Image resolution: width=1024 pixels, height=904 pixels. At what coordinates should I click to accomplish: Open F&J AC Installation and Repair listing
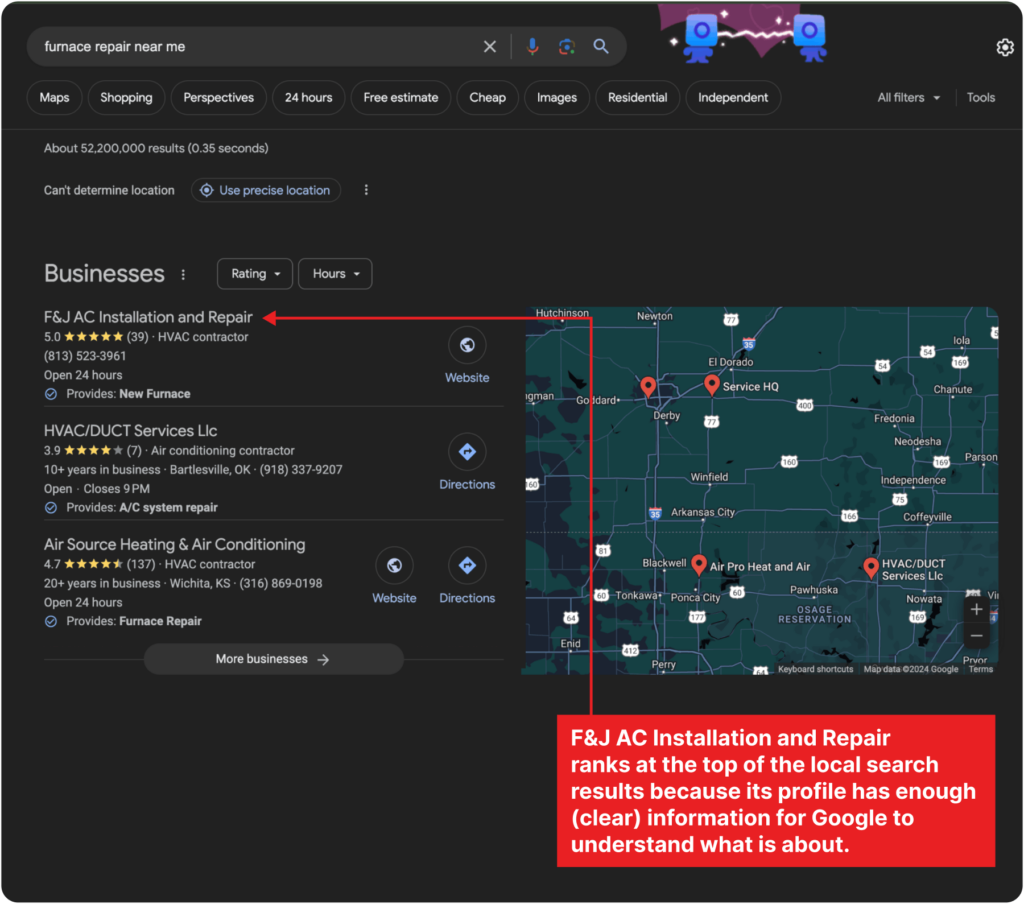[x=148, y=317]
